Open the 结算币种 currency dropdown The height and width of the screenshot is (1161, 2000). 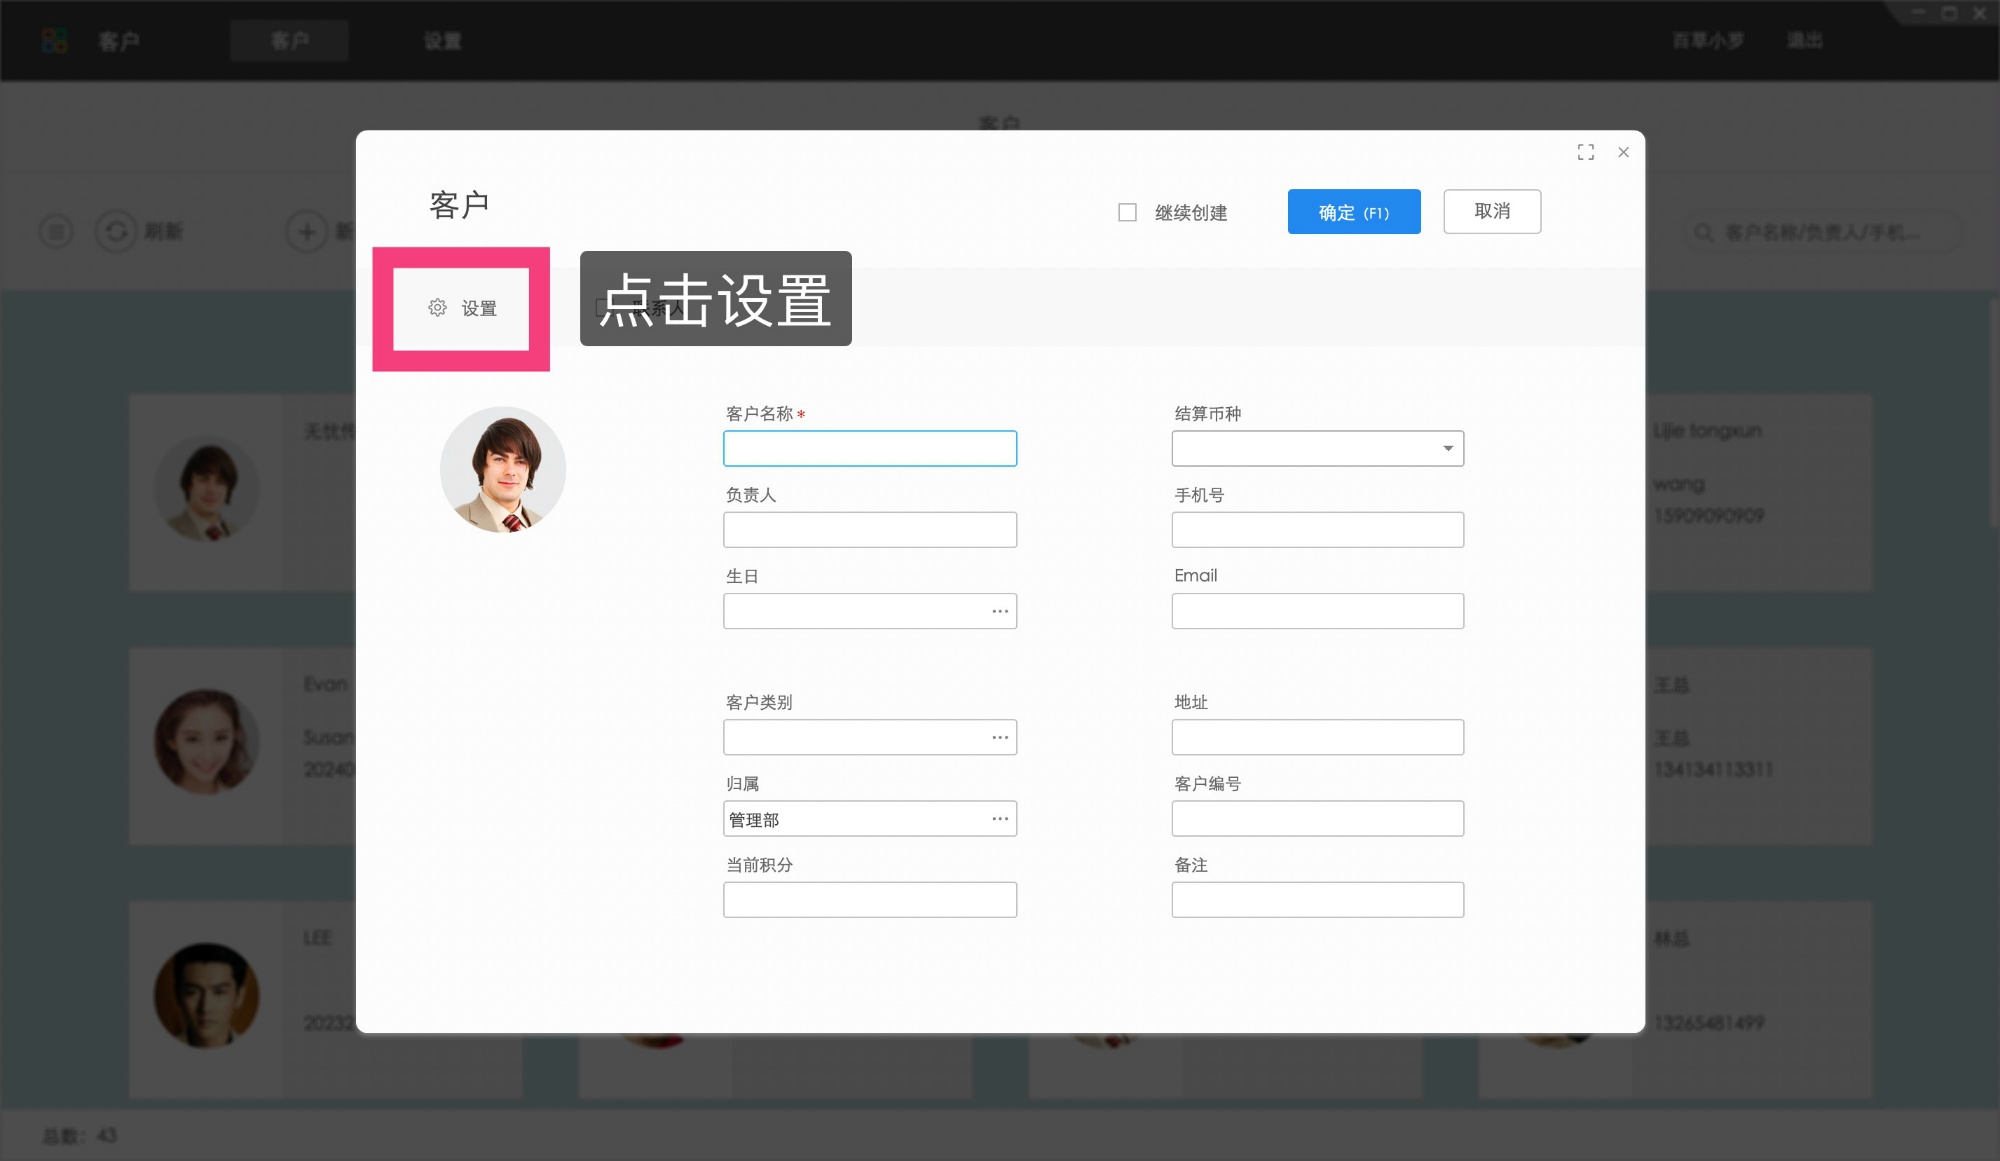click(1447, 448)
